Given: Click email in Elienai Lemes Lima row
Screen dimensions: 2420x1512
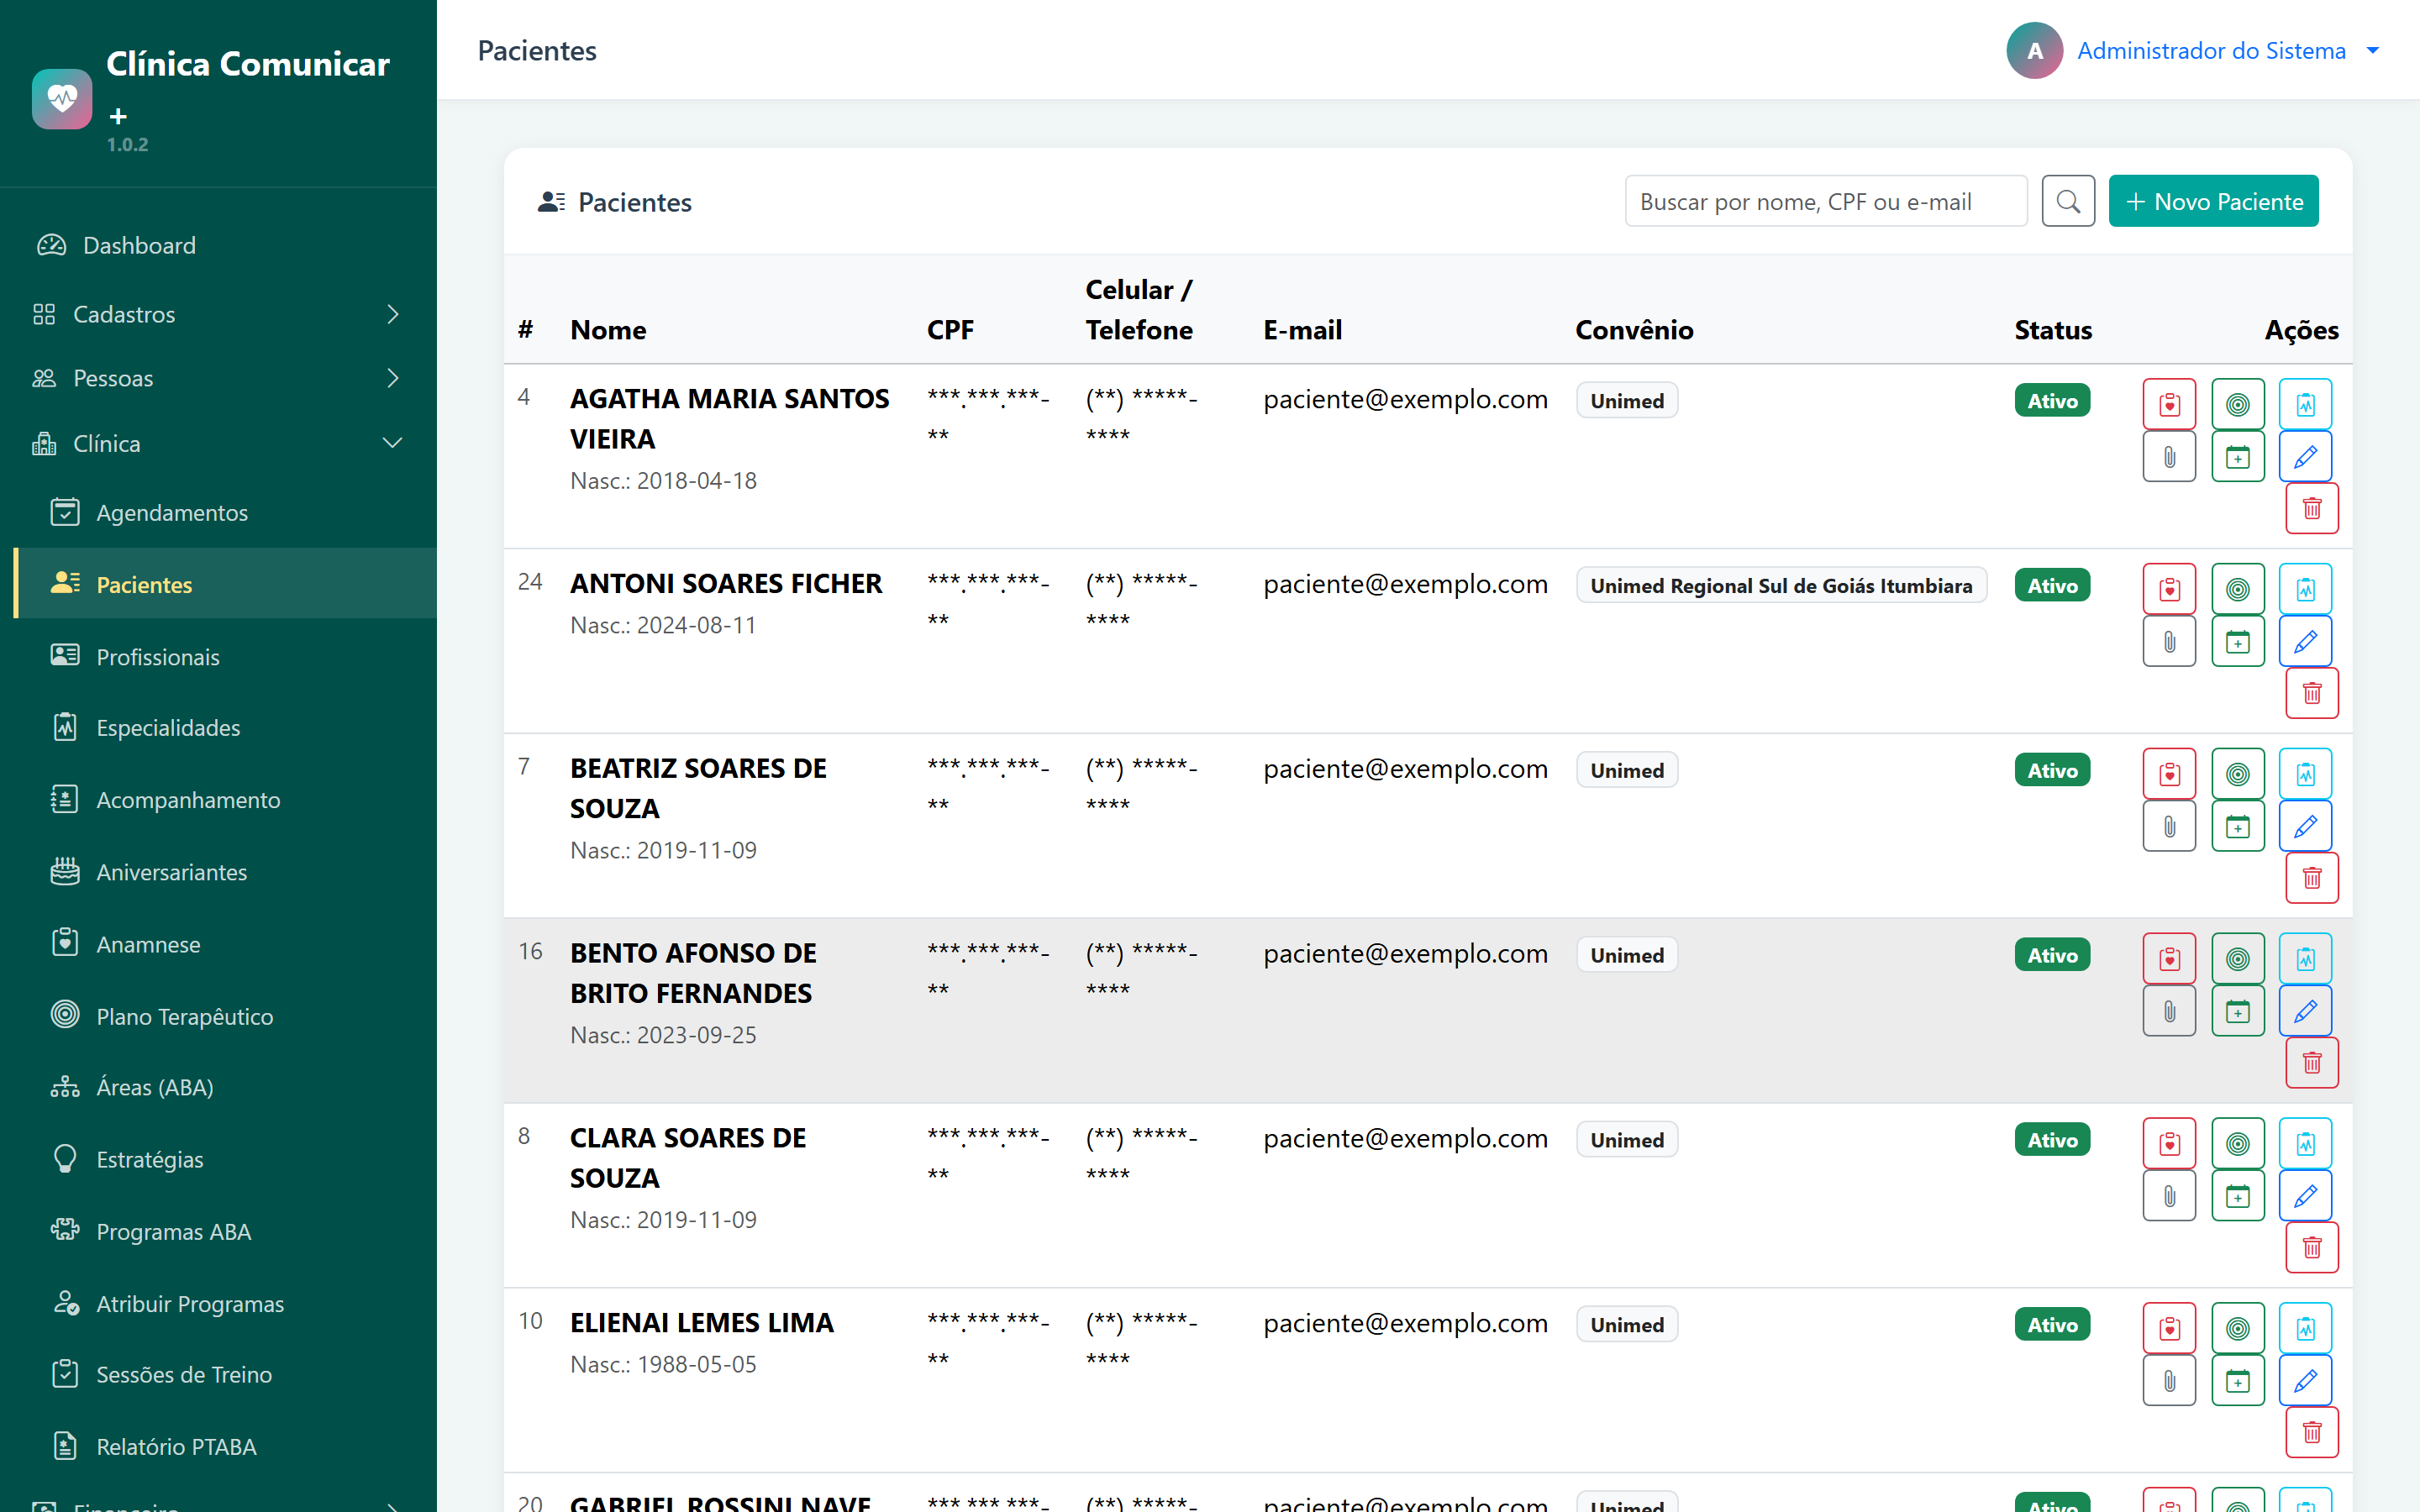Looking at the screenshot, I should [1405, 1323].
